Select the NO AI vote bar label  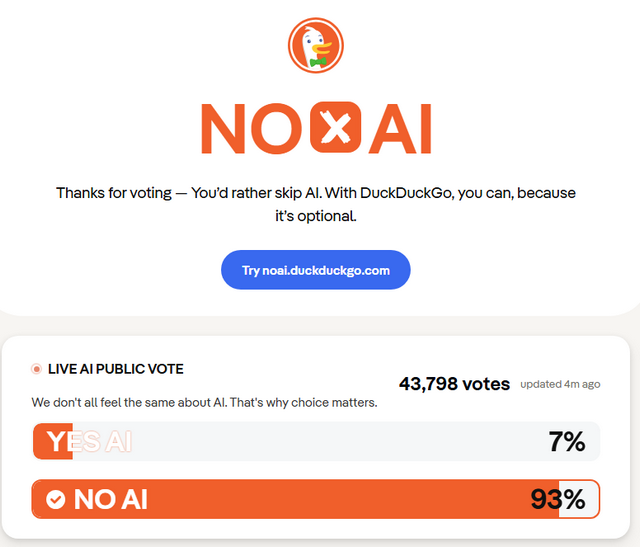tap(110, 499)
